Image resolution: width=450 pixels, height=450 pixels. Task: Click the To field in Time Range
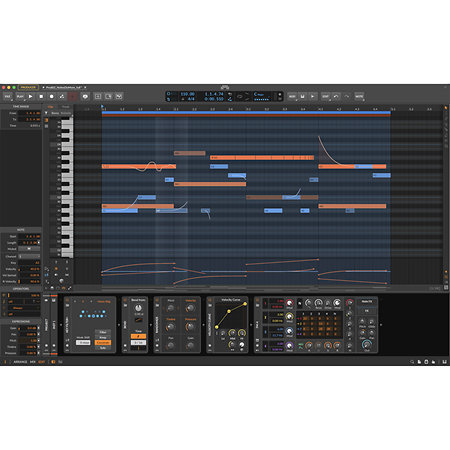(x=29, y=119)
